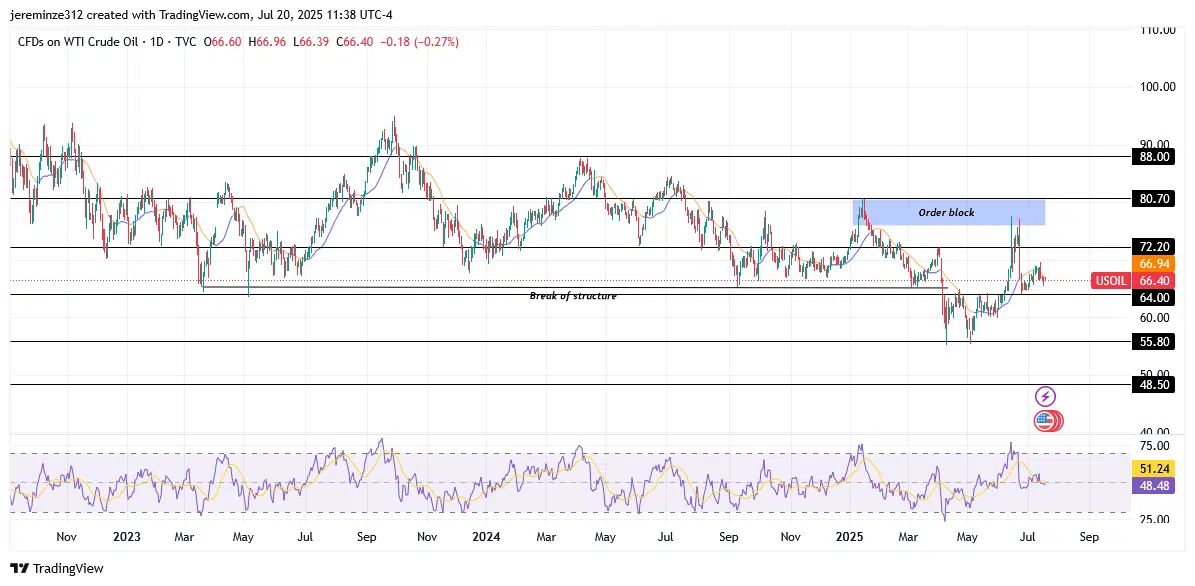This screenshot has width=1195, height=586.
Task: Click the TradingView logo at bottom left
Action: tap(58, 568)
